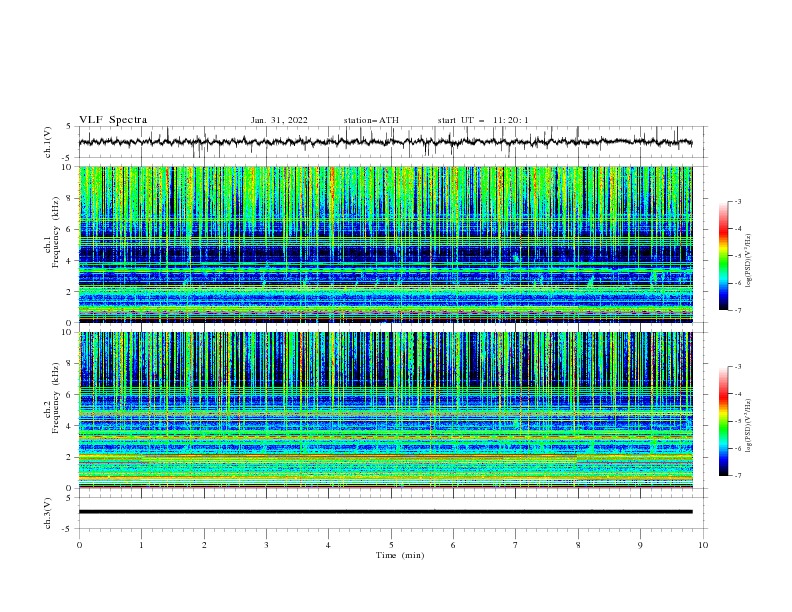The height and width of the screenshot is (612, 792).
Task: Click time axis tick label "0"
Action: tap(79, 545)
